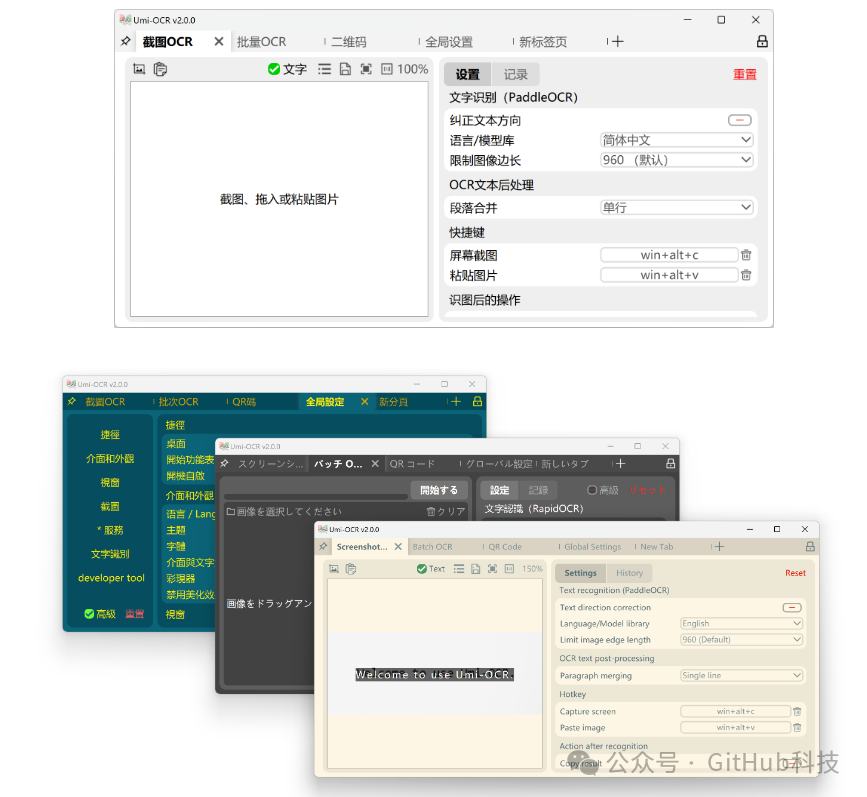Clear the Paste image hotkey with its trash icon
This screenshot has width=867, height=797.
797,728
